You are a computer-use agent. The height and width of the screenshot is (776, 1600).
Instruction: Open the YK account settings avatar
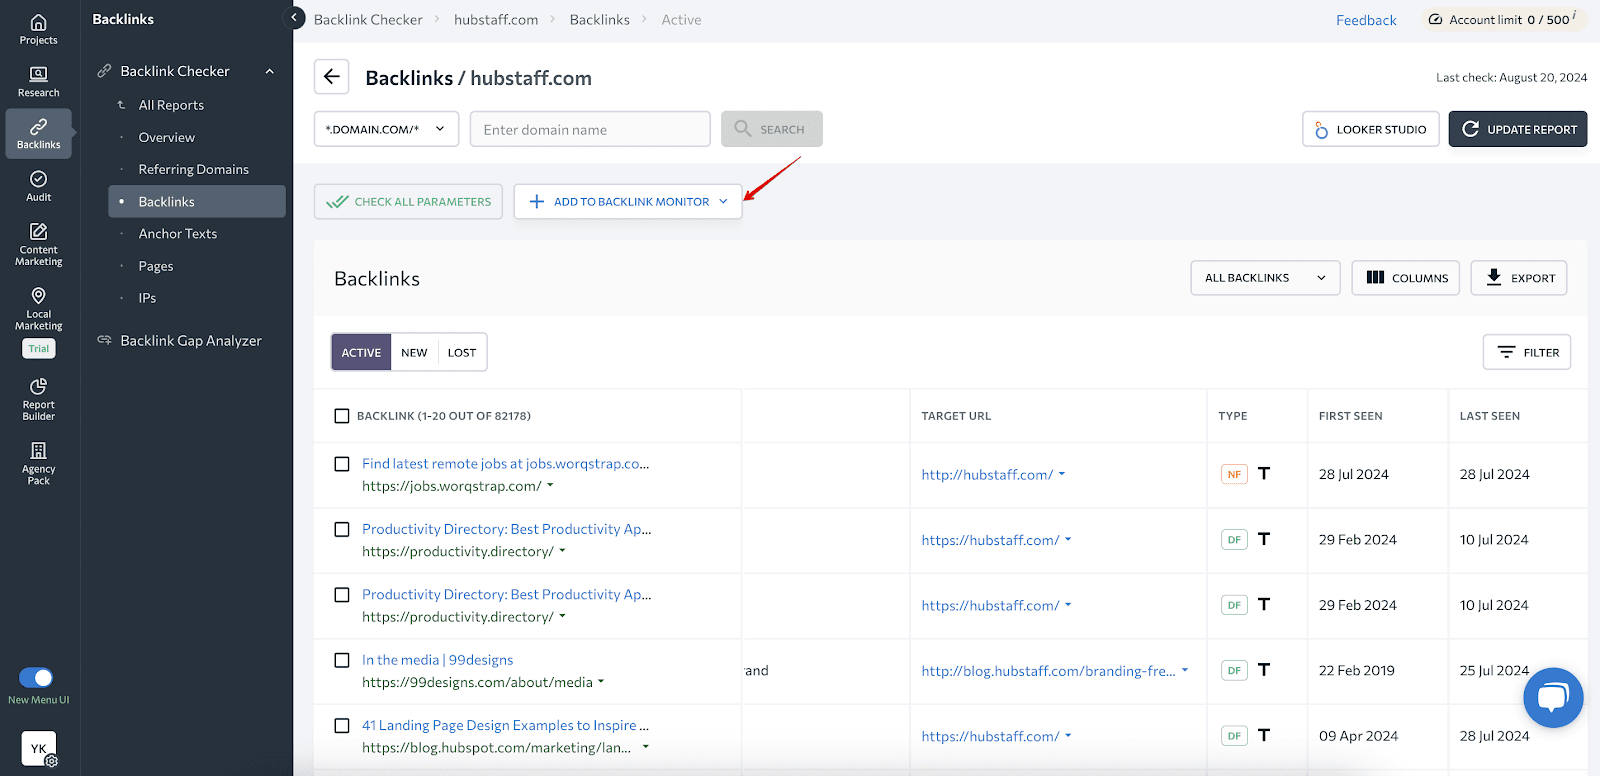click(x=39, y=748)
